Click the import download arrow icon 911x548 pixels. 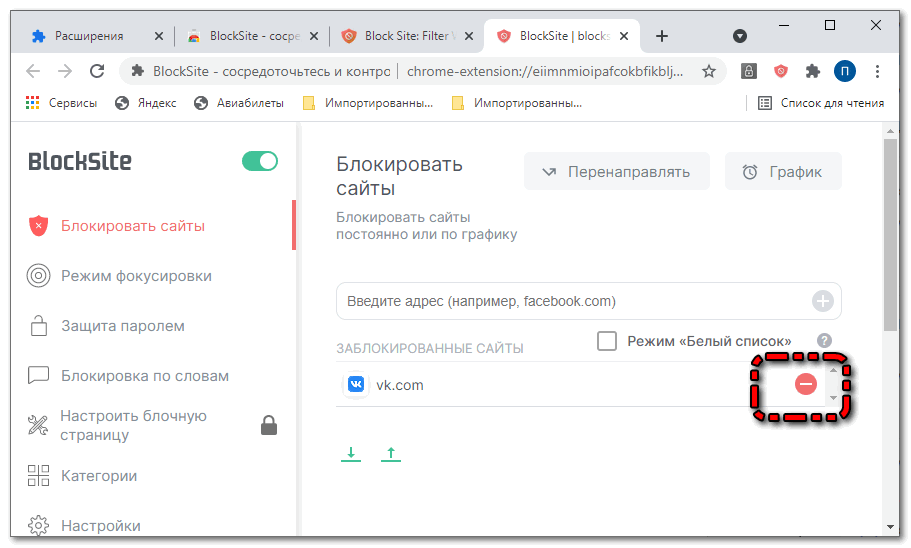[x=351, y=454]
